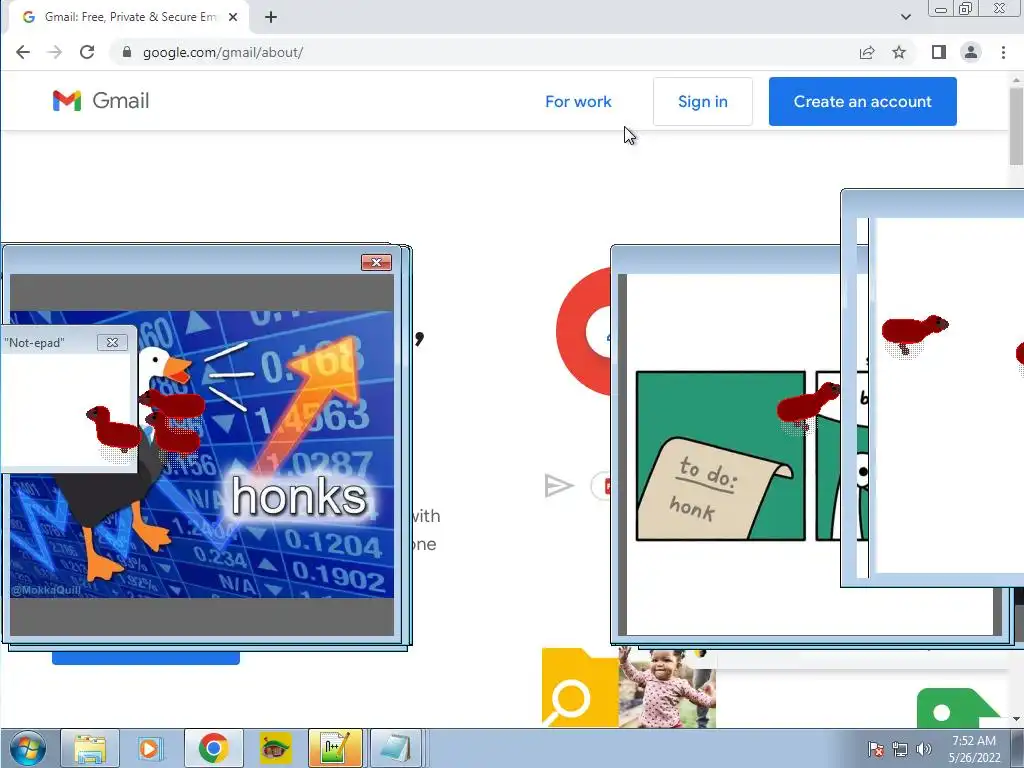Click Create an account button

tap(863, 101)
